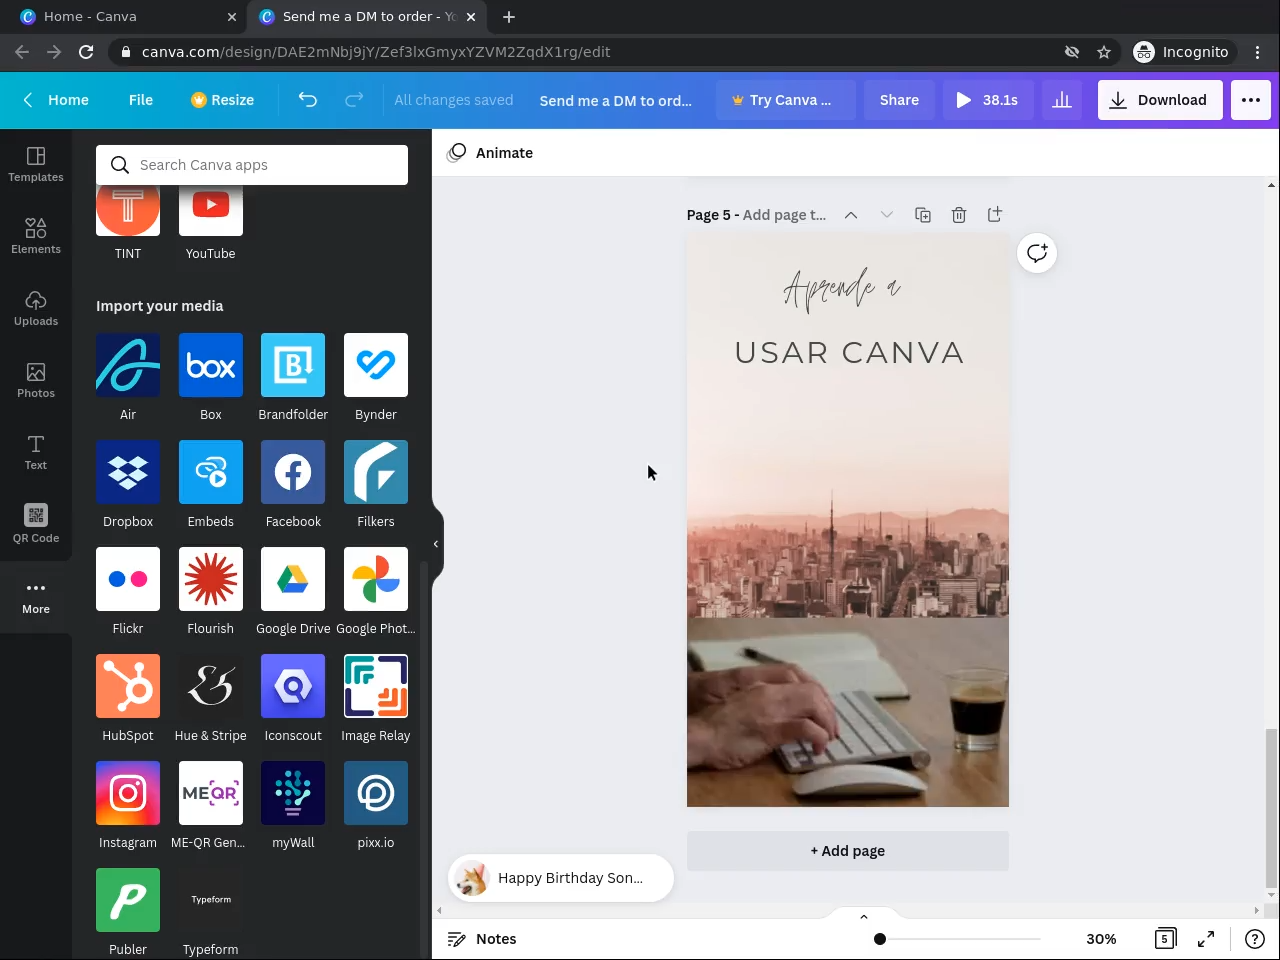Open the Help question mark
Viewport: 1280px width, 960px height.
pos(1254,939)
